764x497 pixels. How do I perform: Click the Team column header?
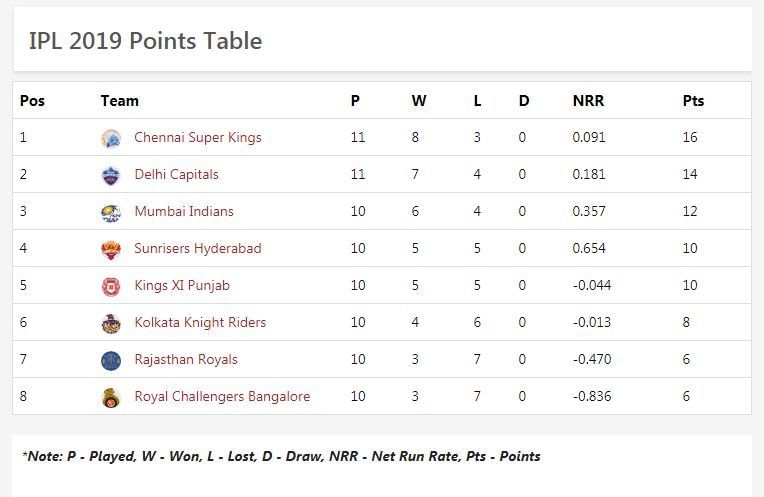click(x=120, y=101)
